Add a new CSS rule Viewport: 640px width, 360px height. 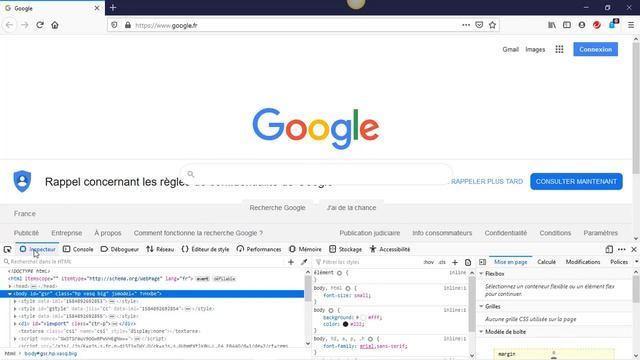[455, 262]
